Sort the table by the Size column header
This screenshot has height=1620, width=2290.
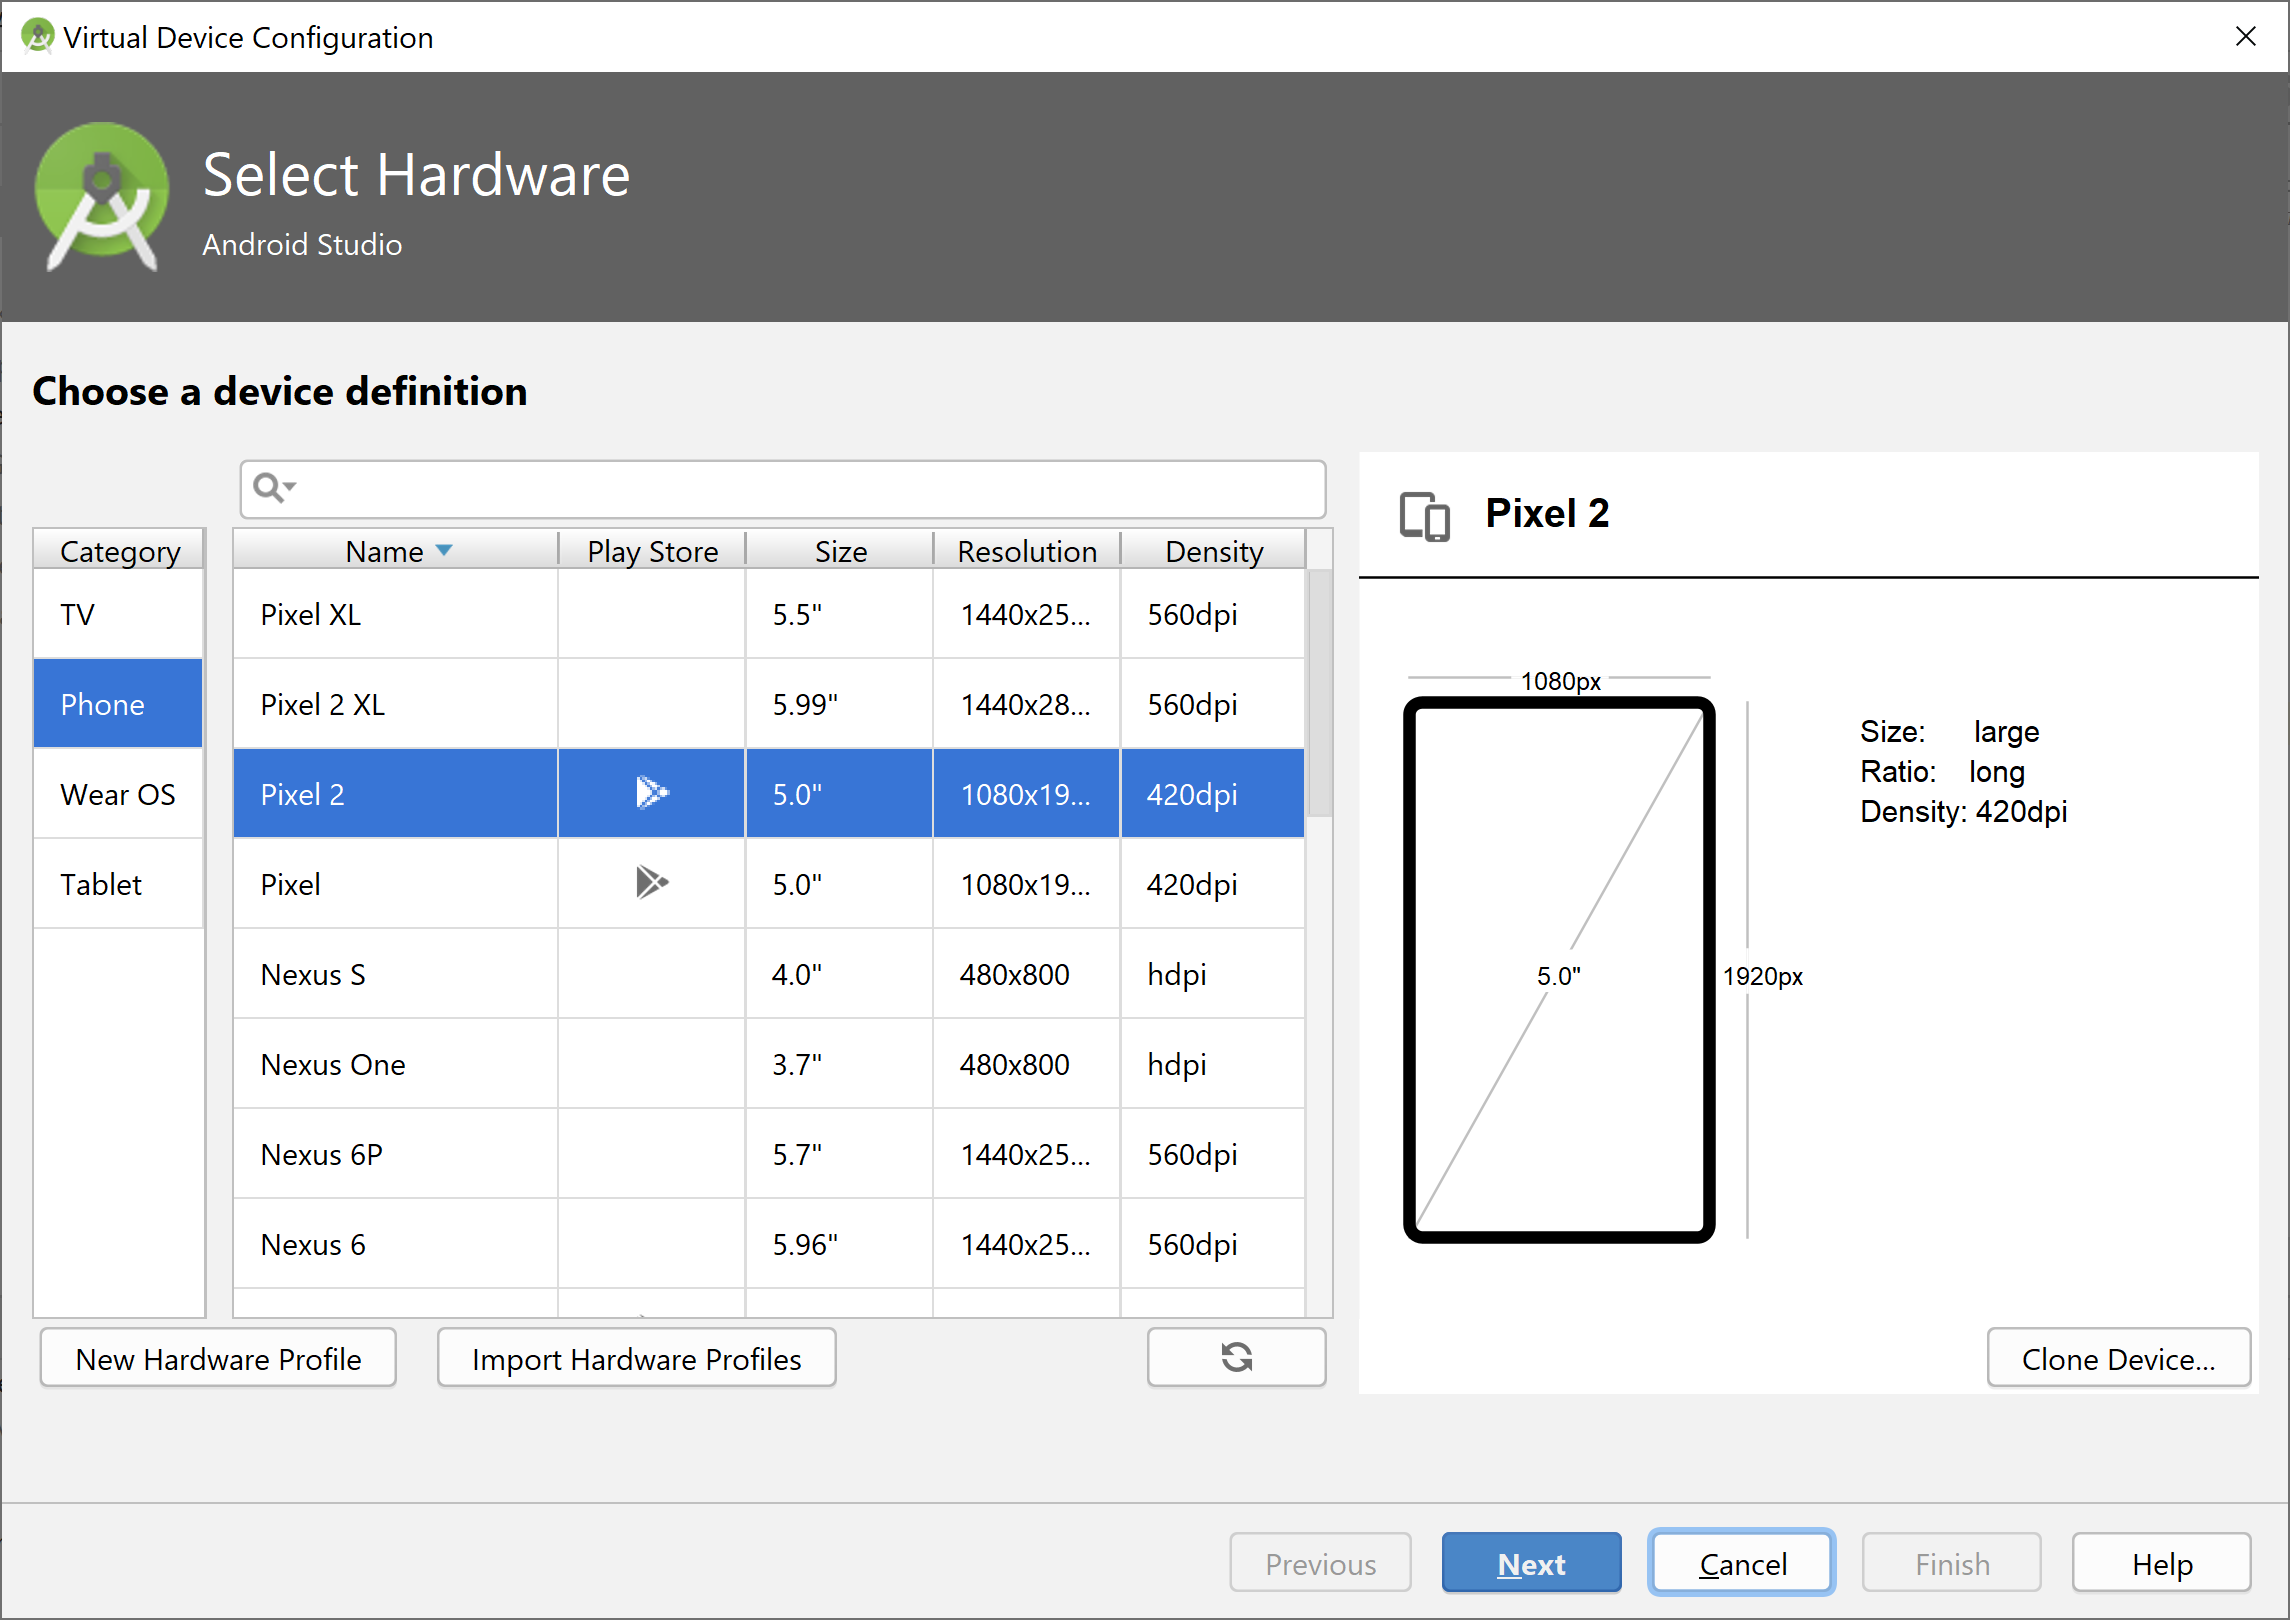840,550
